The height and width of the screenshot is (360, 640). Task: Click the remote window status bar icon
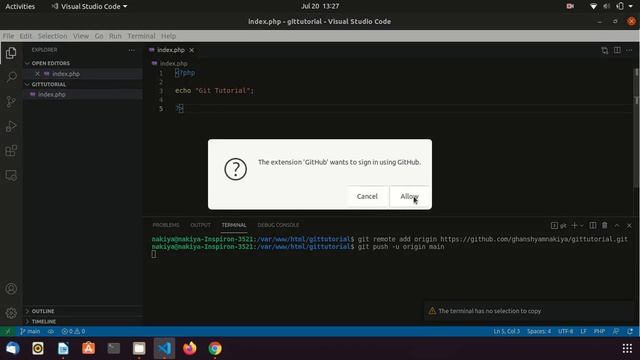(x=7, y=331)
